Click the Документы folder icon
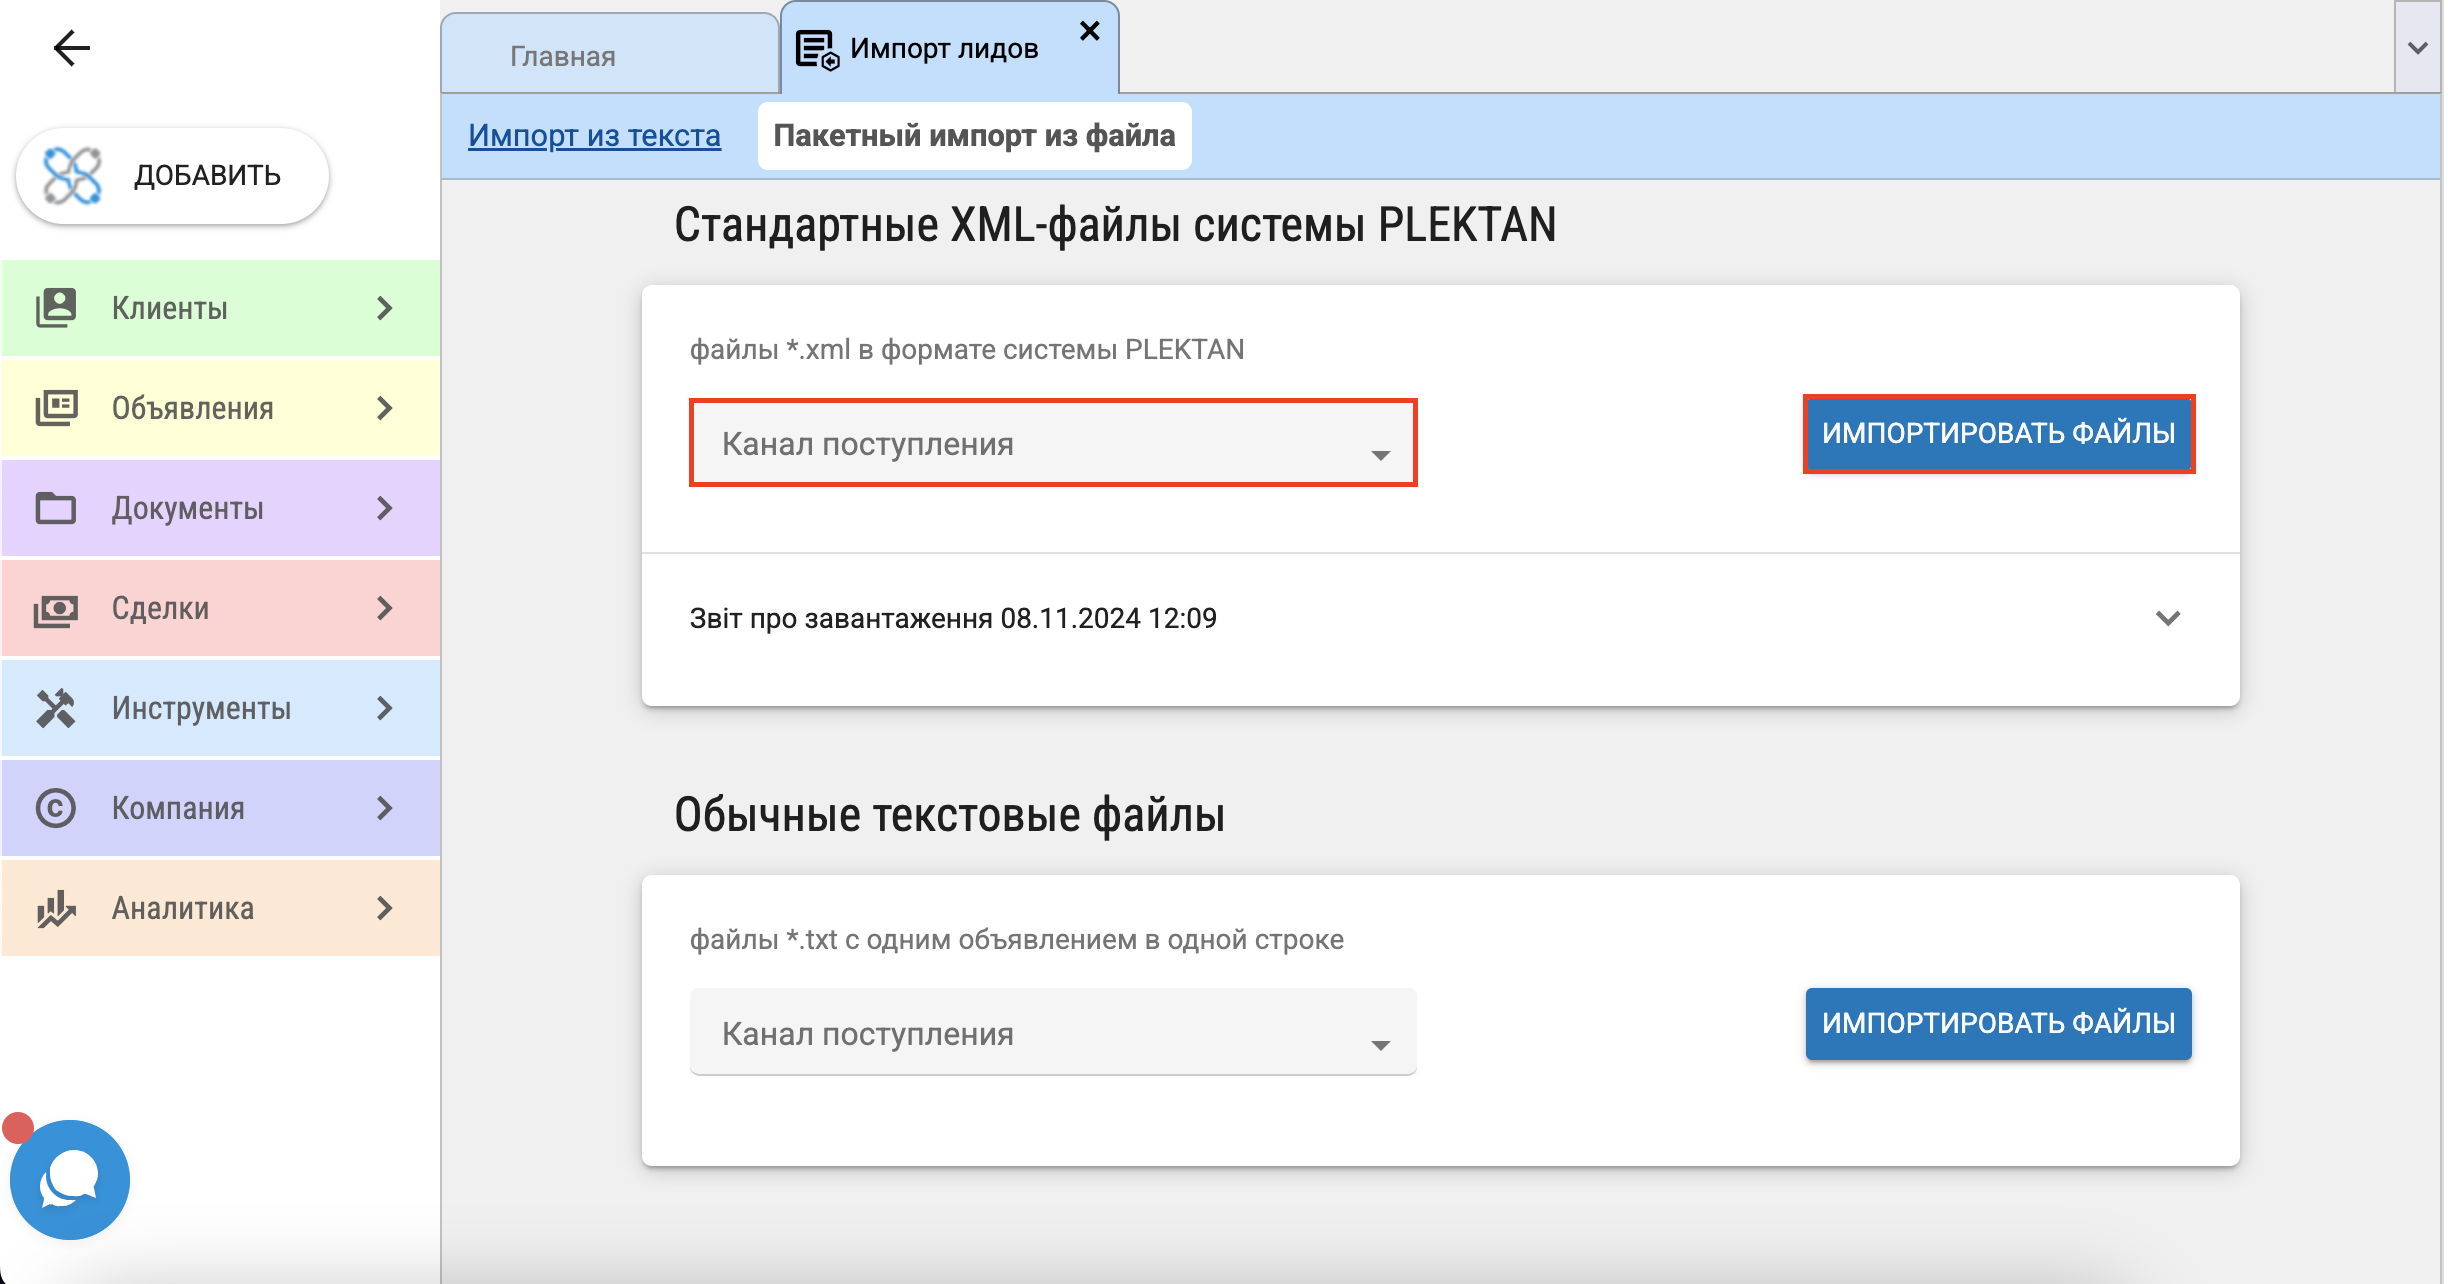Viewport: 2448px width, 1284px height. pyautogui.click(x=56, y=508)
